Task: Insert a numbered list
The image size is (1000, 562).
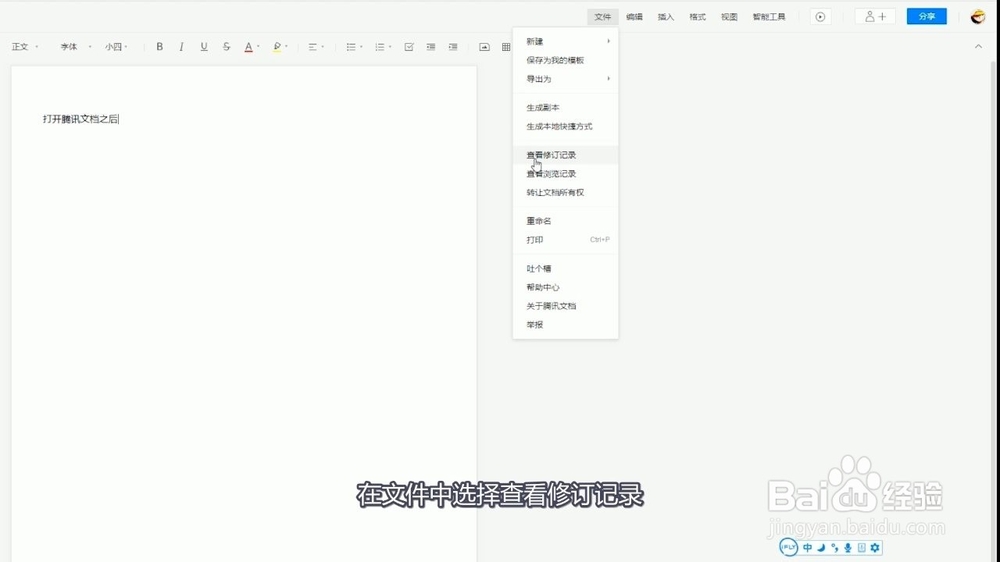Action: [x=379, y=47]
